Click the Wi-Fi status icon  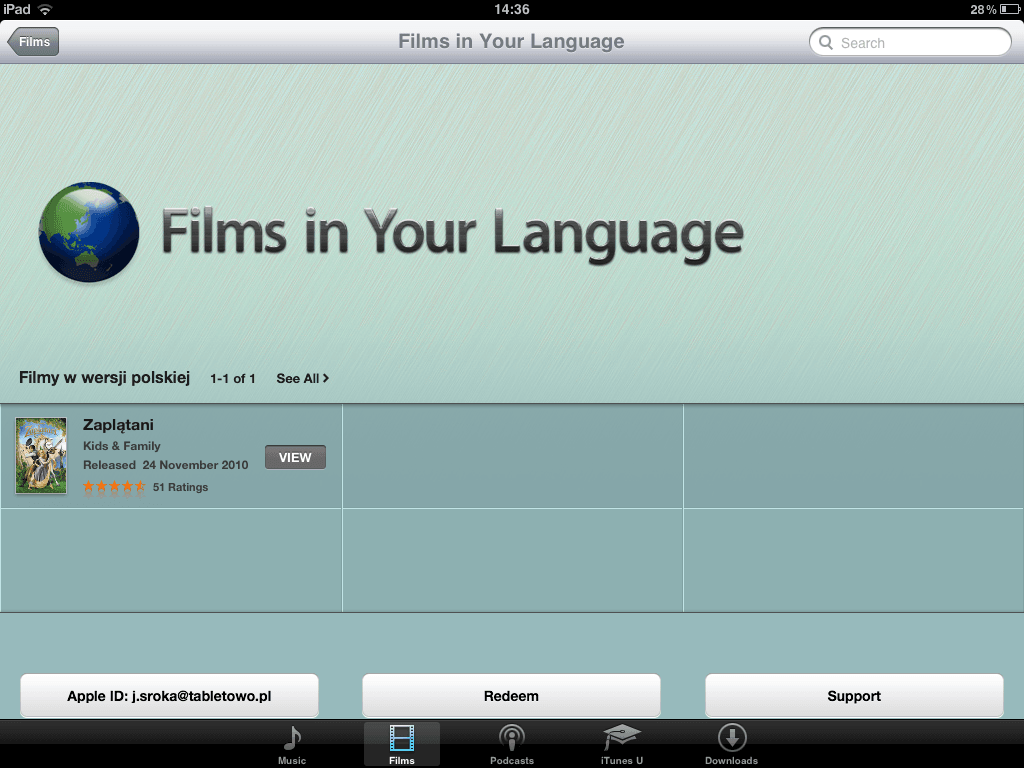click(x=45, y=9)
